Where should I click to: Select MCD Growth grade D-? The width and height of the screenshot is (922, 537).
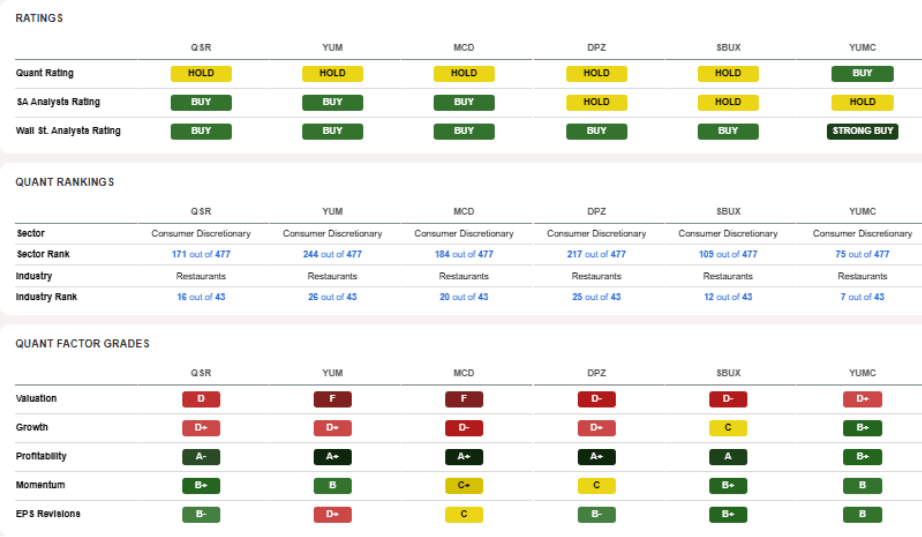click(x=464, y=428)
